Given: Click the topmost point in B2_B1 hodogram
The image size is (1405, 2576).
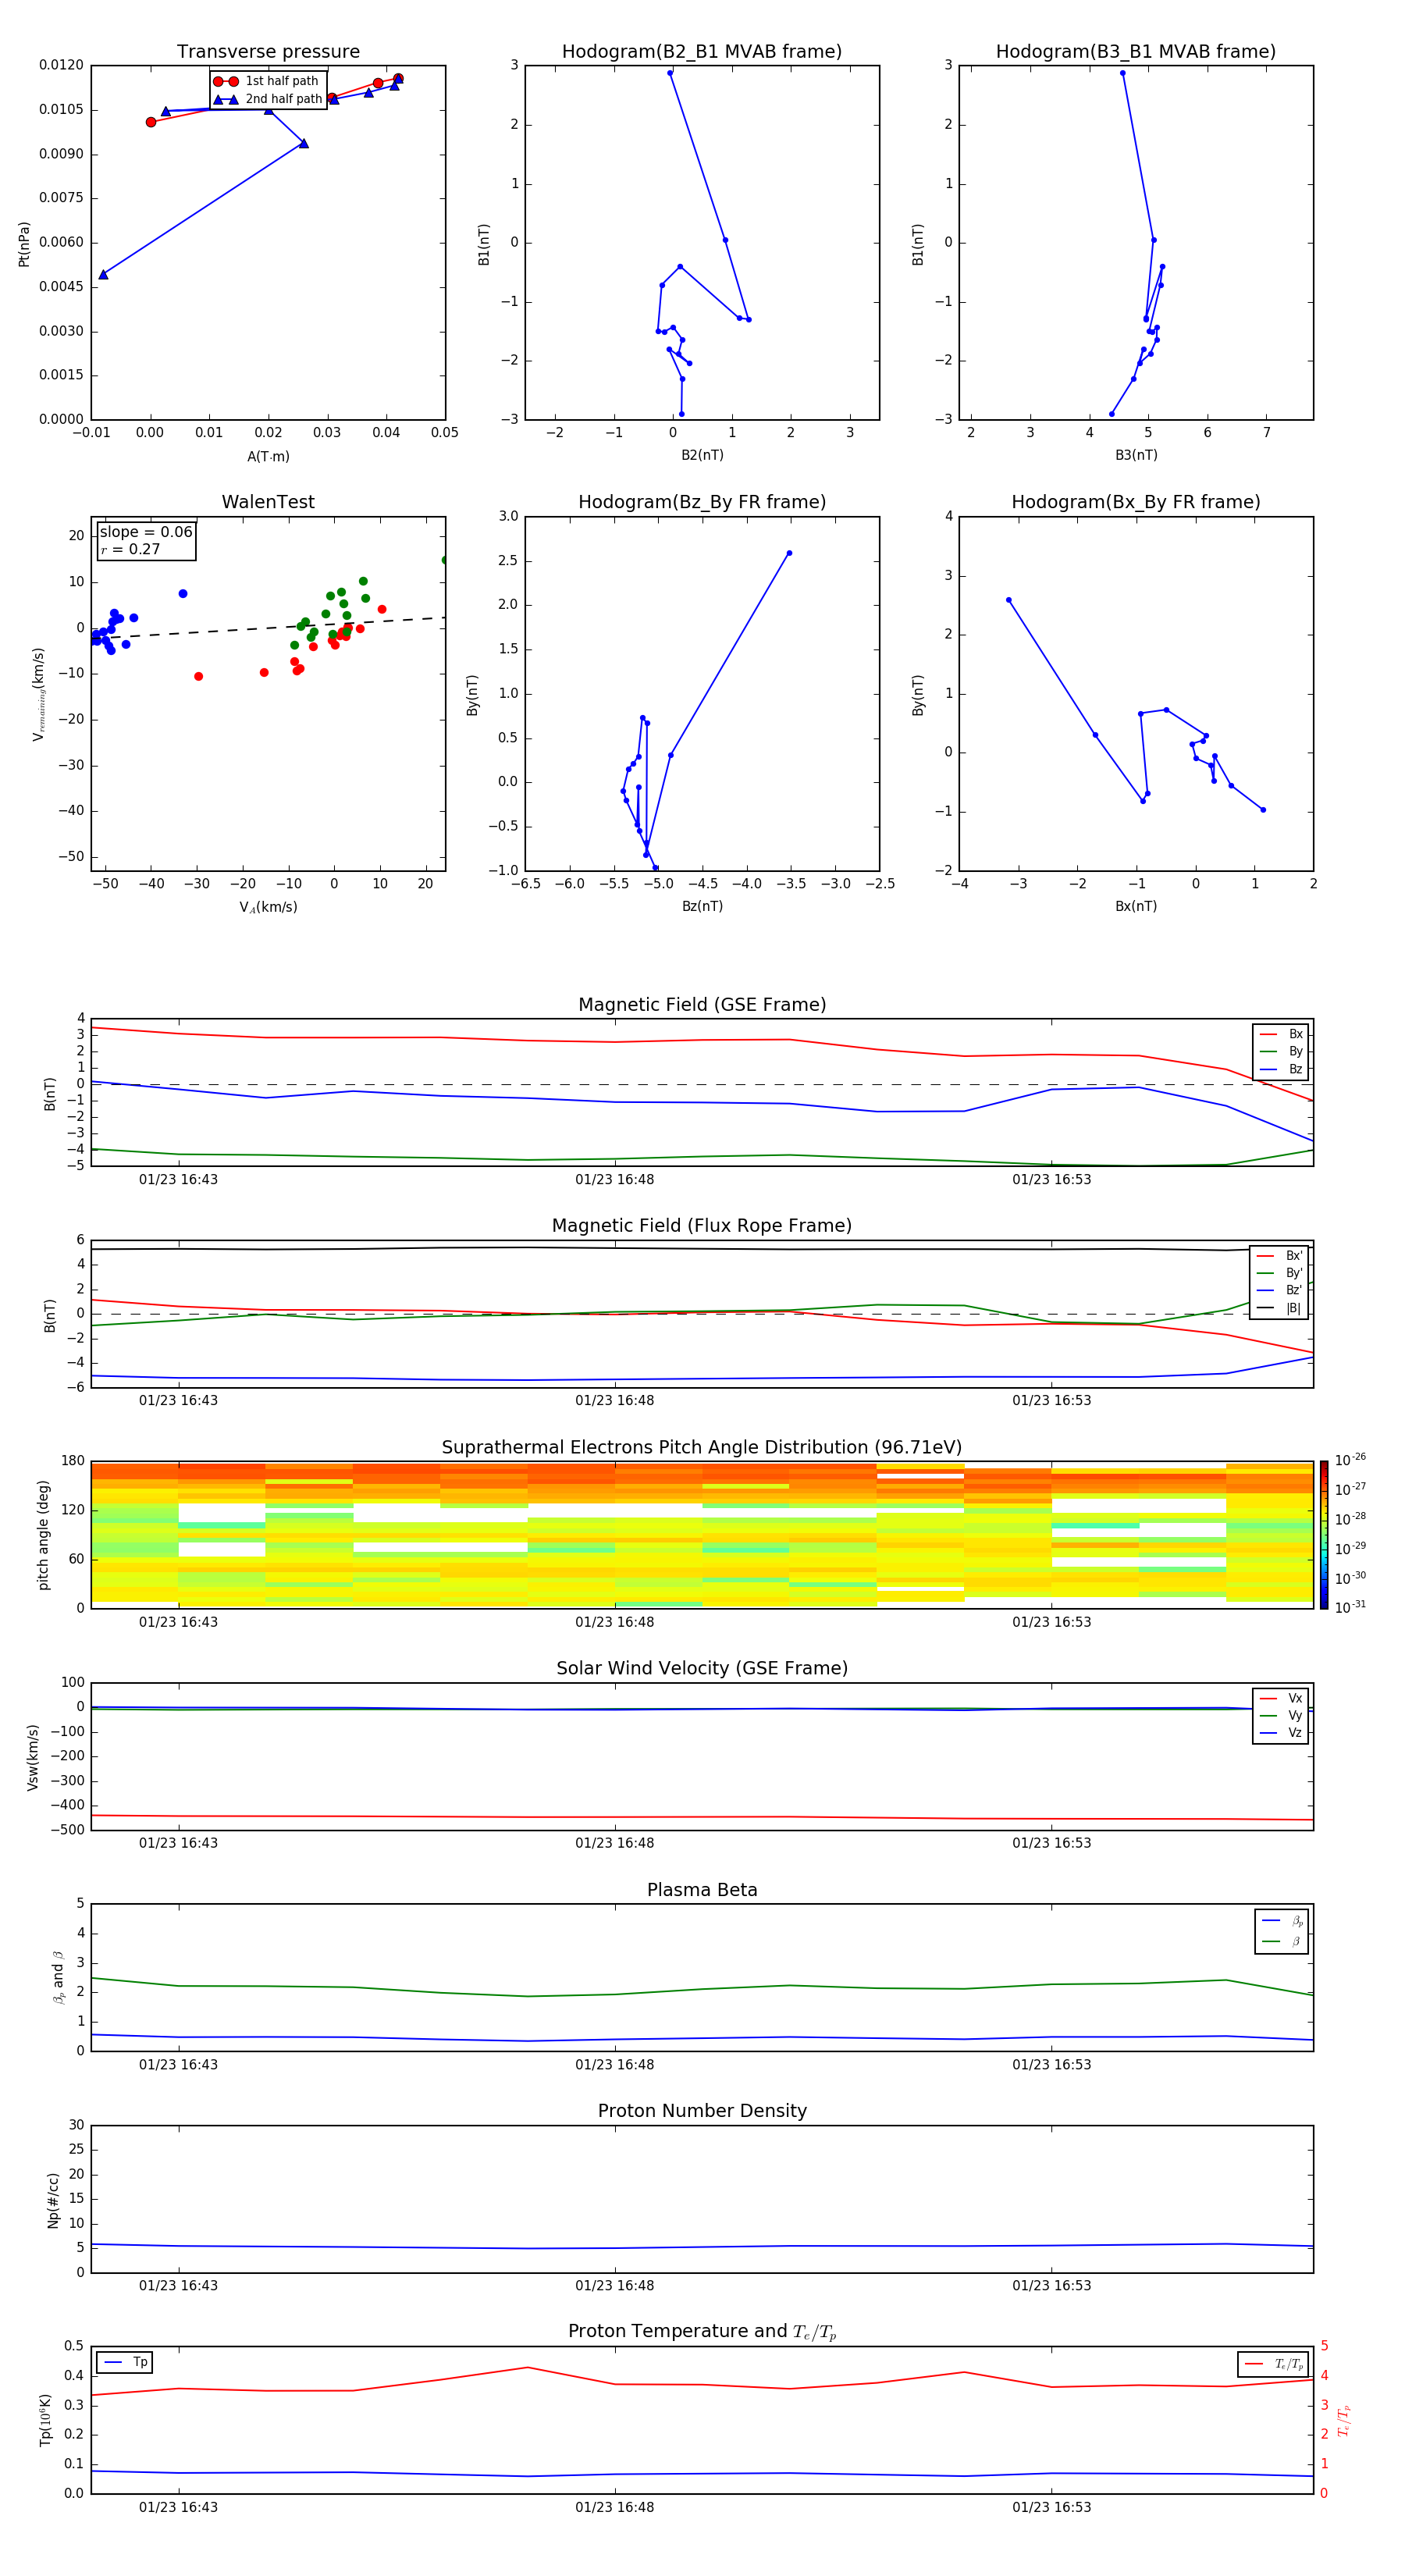Looking at the screenshot, I should click(x=670, y=73).
